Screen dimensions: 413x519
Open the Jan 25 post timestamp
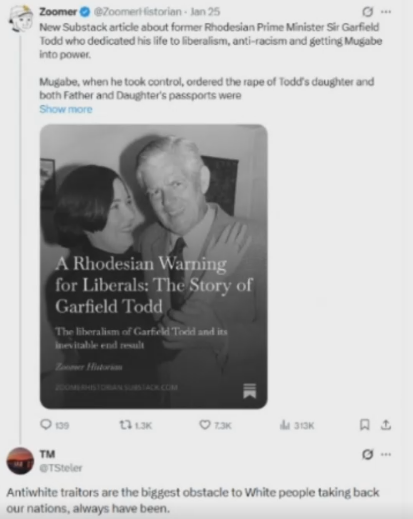point(205,12)
